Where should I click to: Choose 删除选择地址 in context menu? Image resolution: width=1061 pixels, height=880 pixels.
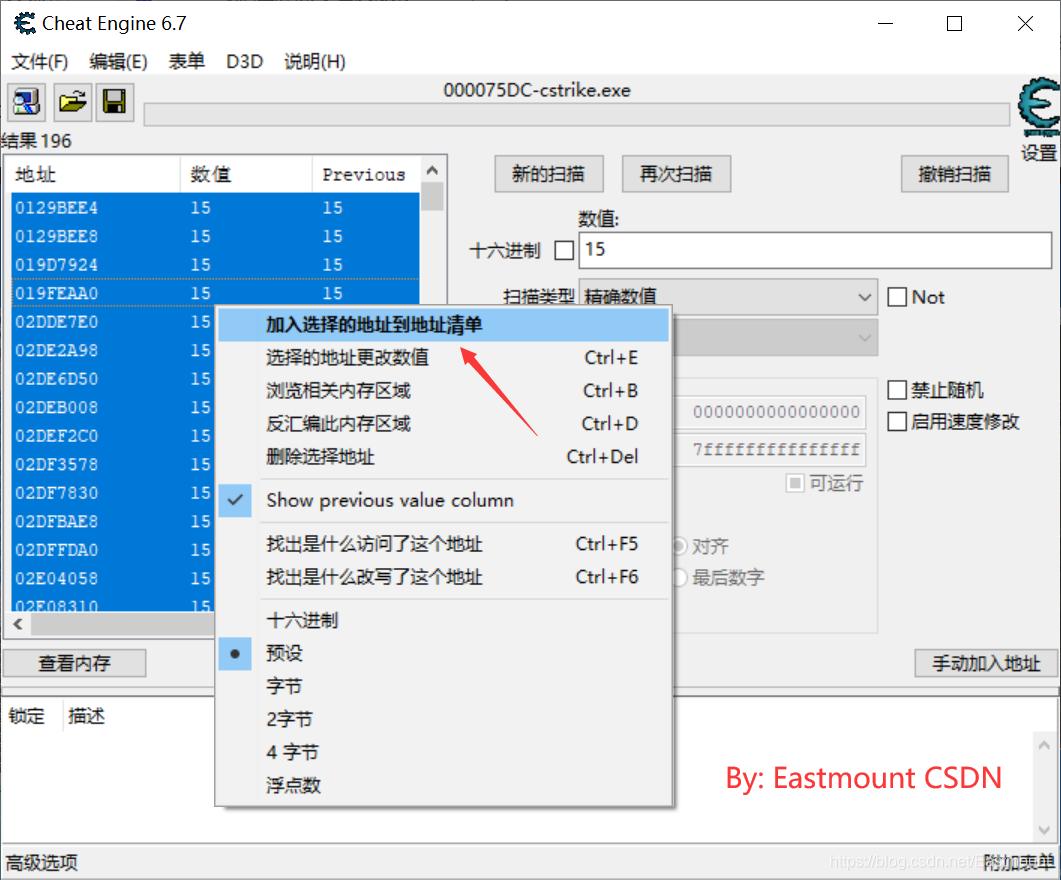pos(443,457)
